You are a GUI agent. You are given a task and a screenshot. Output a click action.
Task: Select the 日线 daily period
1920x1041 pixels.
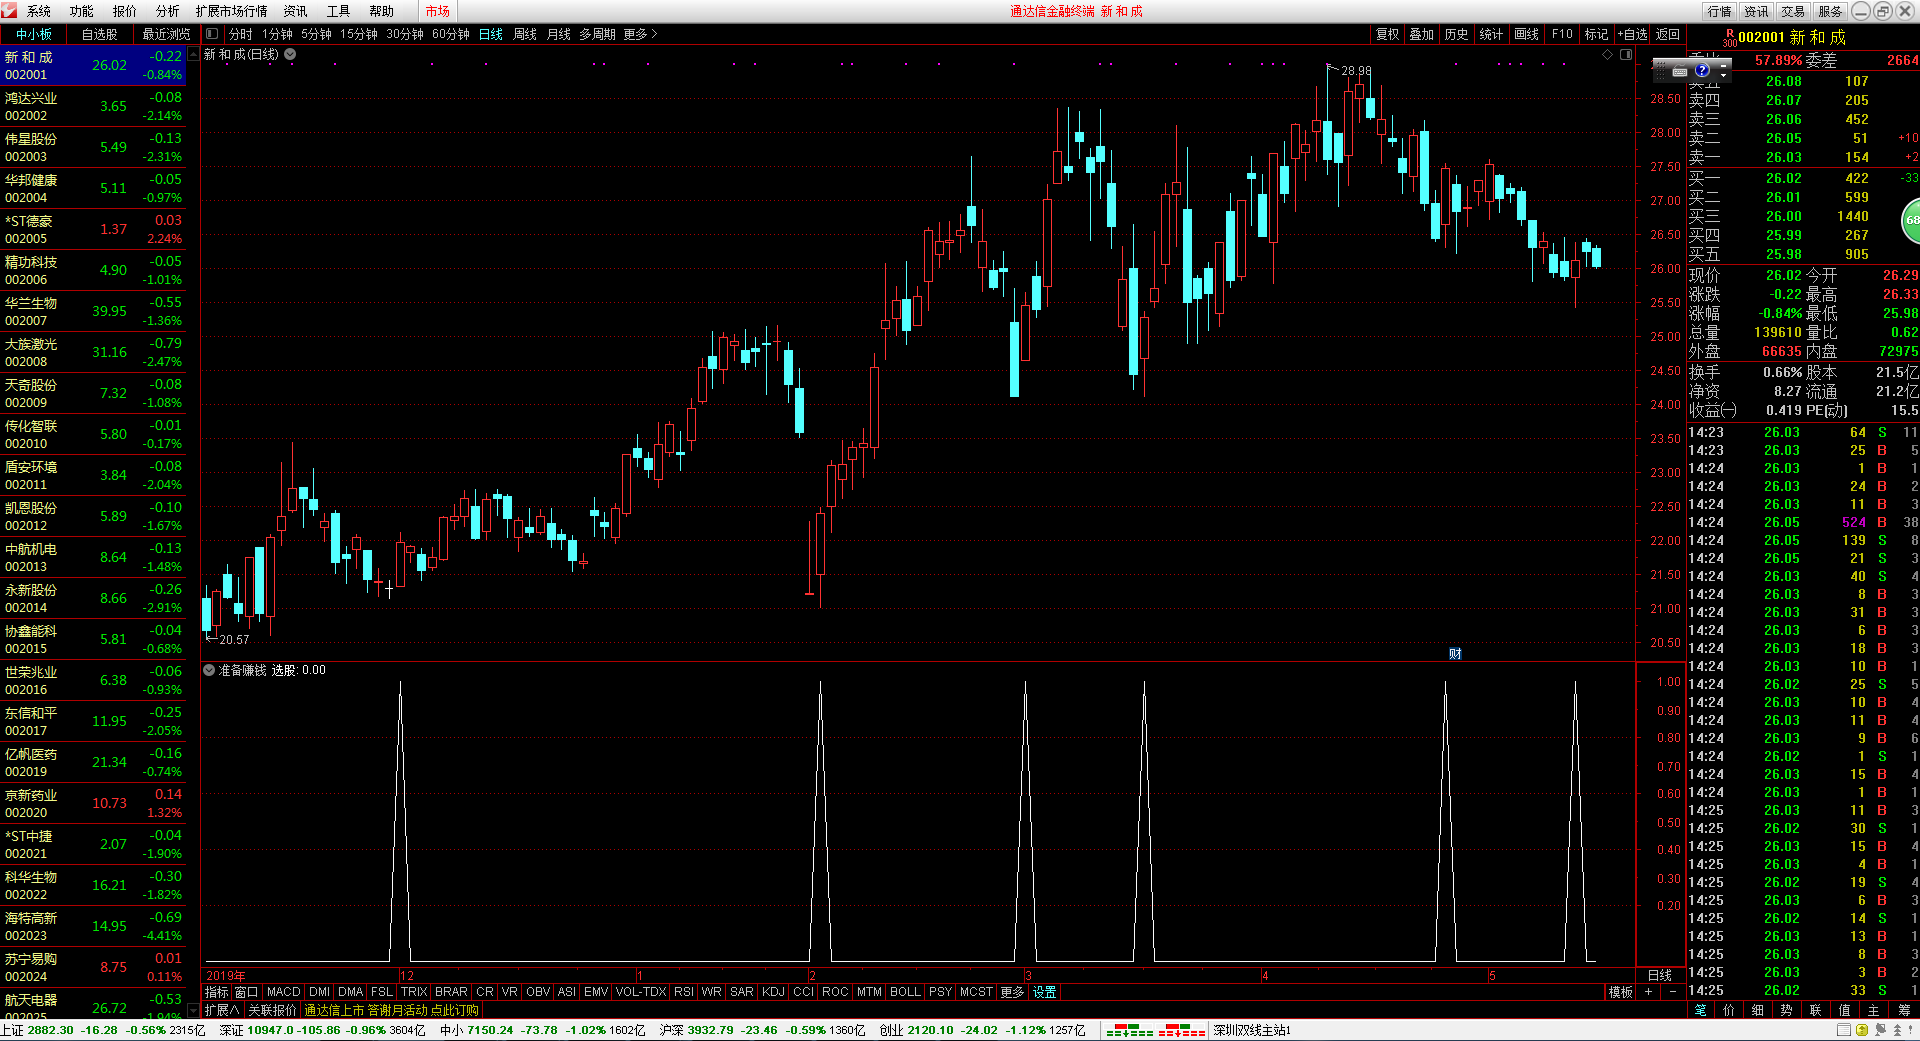(491, 34)
